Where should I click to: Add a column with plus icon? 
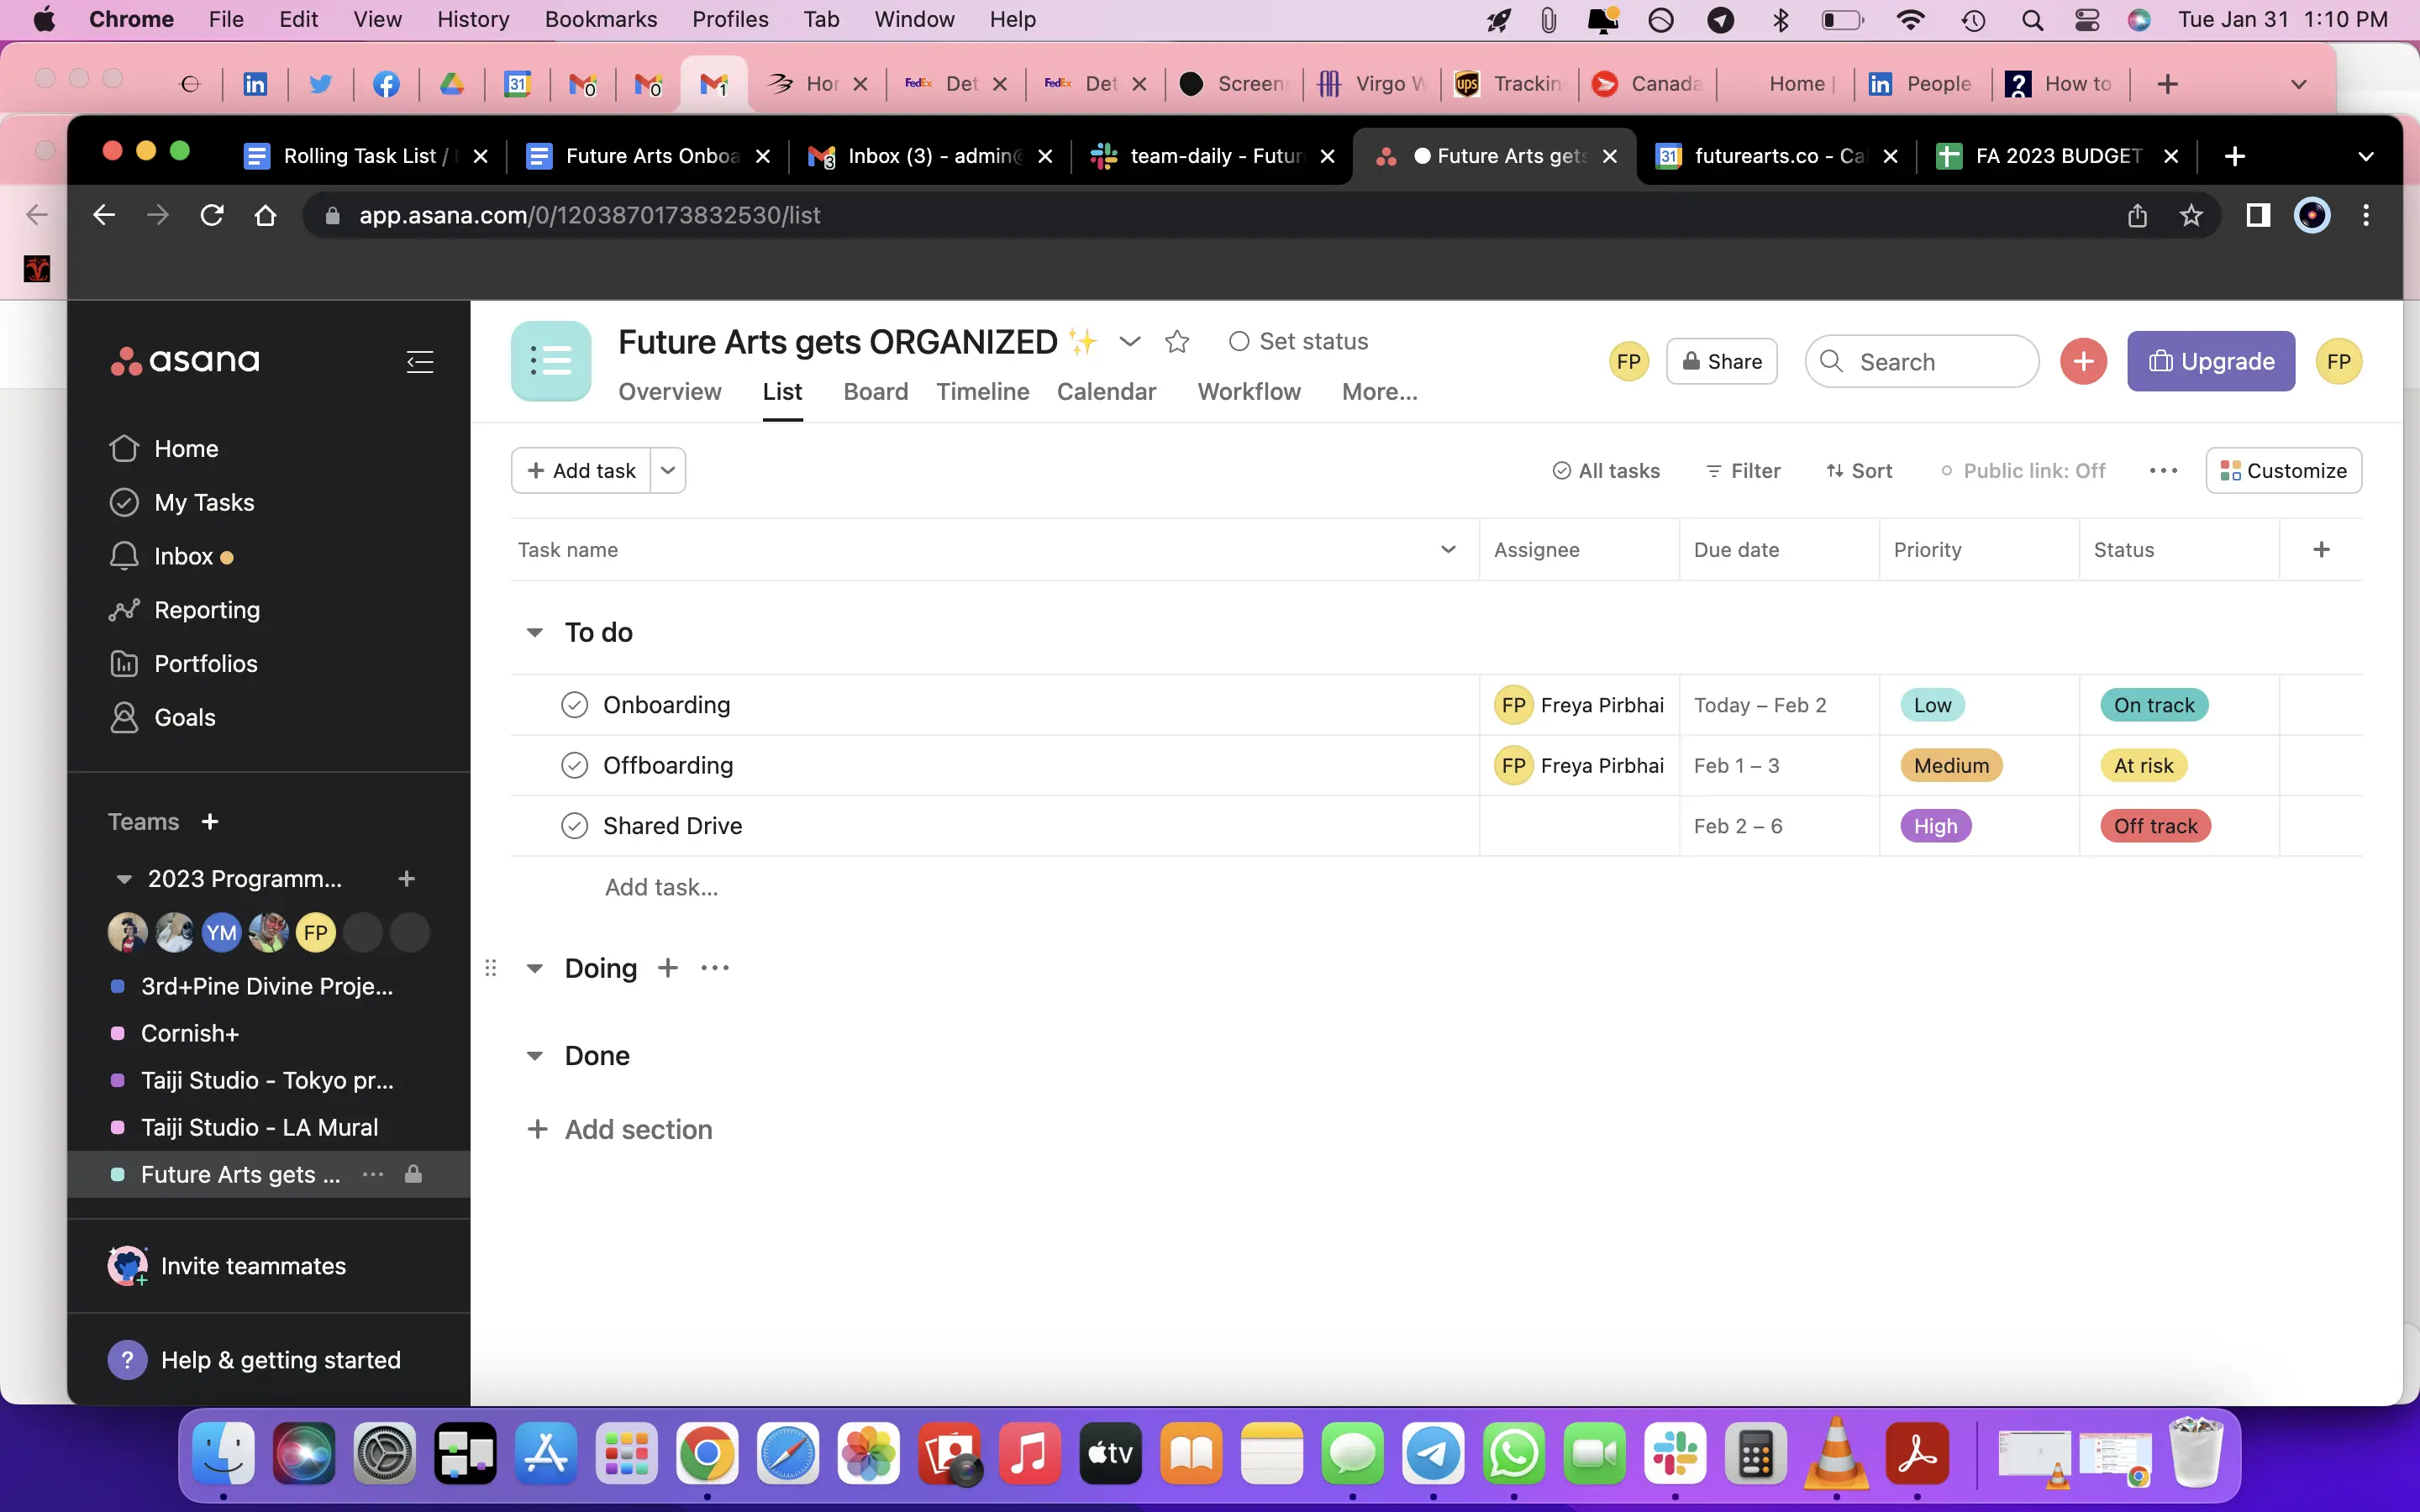point(2321,549)
